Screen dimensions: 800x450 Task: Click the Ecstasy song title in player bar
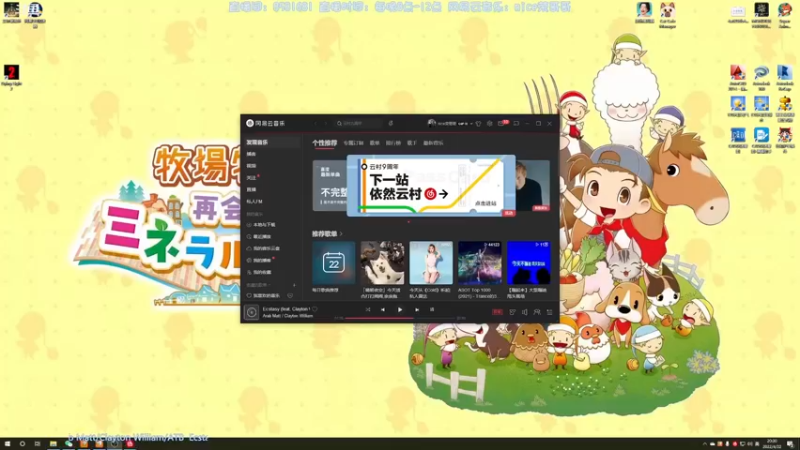[x=286, y=309]
